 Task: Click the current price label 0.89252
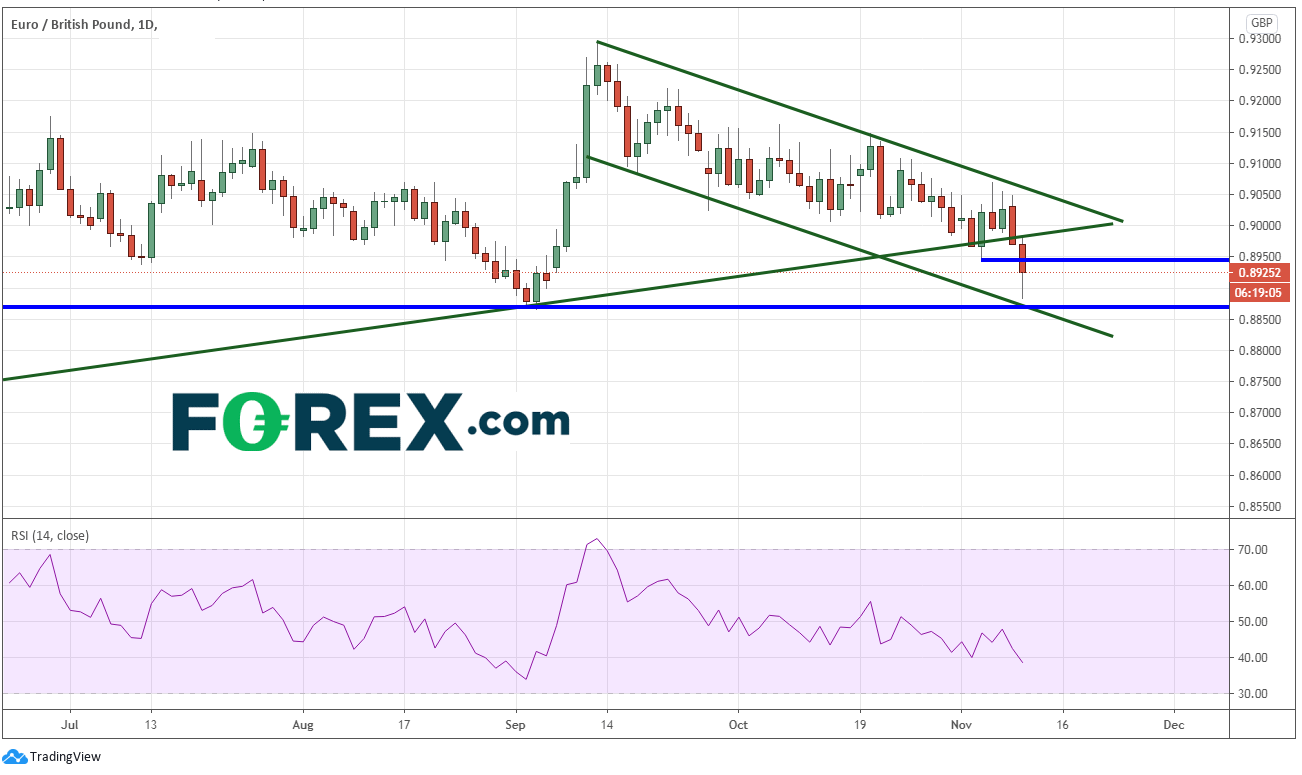(x=1257, y=273)
